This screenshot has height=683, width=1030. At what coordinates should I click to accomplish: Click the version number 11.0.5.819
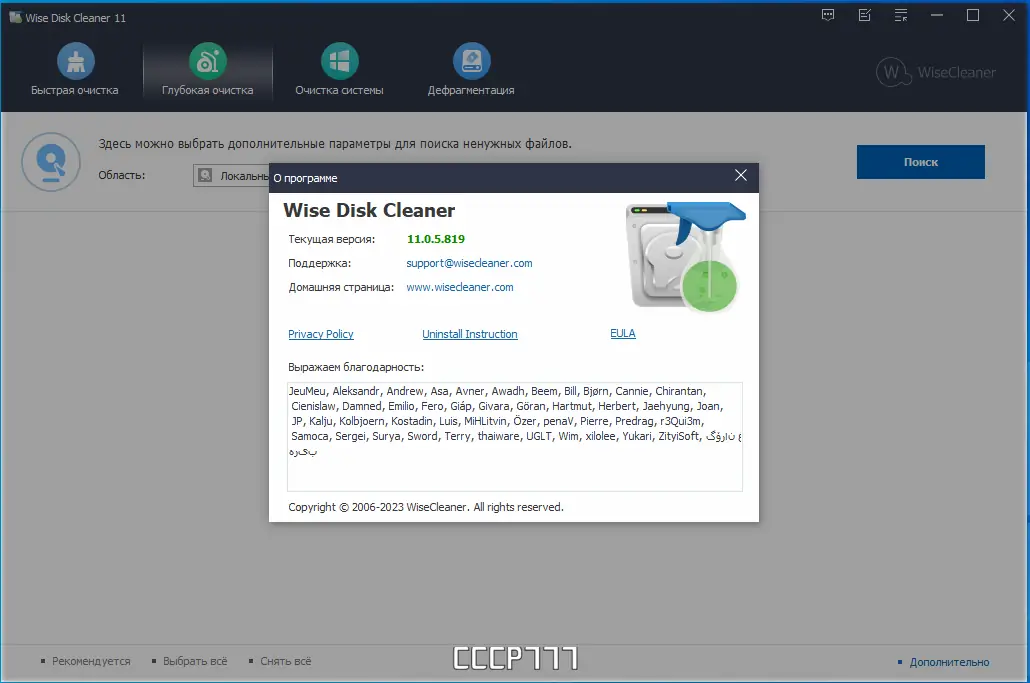[x=436, y=239]
